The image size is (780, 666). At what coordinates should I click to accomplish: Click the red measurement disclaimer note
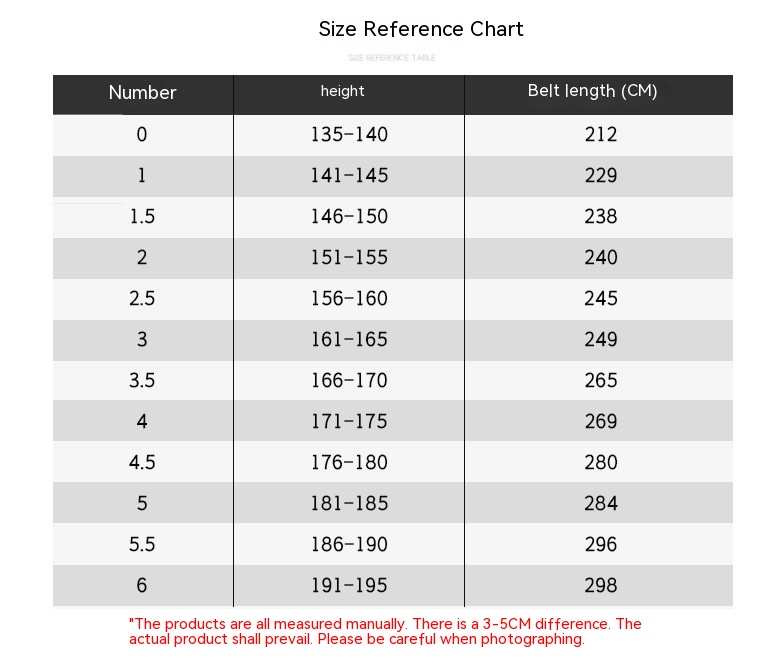click(x=385, y=631)
